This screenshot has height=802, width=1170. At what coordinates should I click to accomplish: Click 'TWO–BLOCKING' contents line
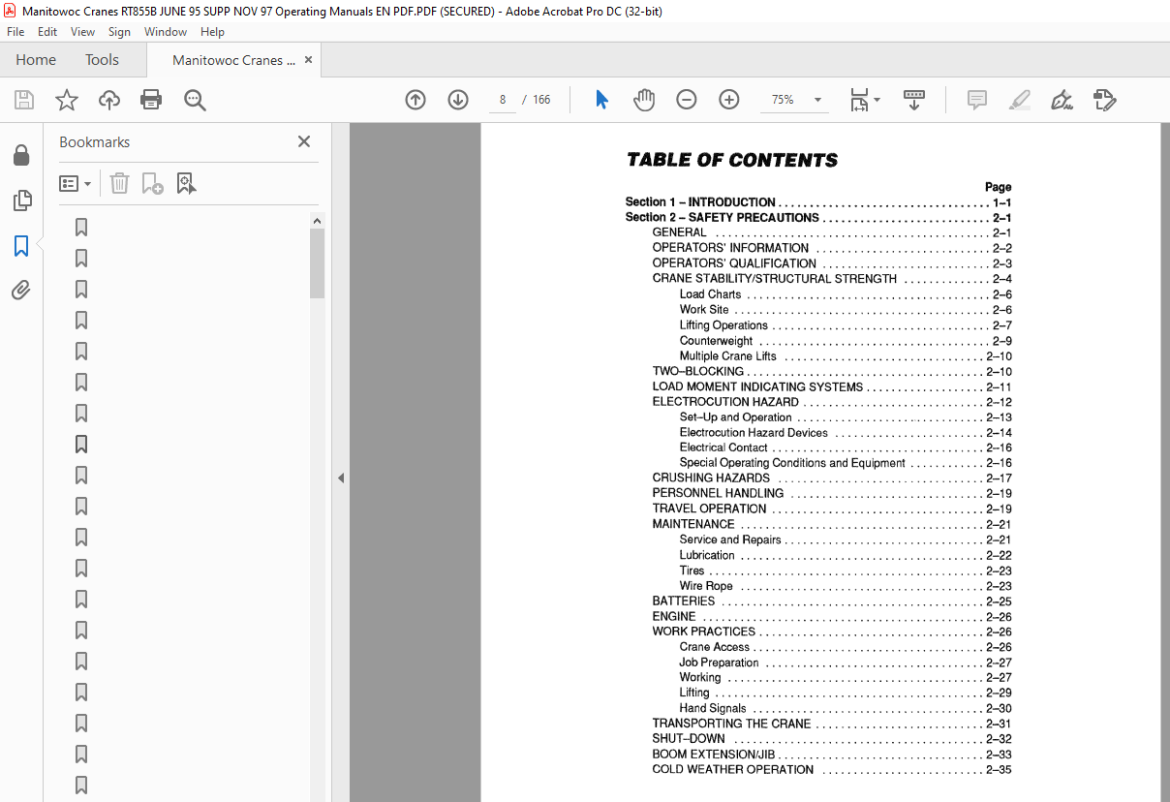click(x=832, y=372)
